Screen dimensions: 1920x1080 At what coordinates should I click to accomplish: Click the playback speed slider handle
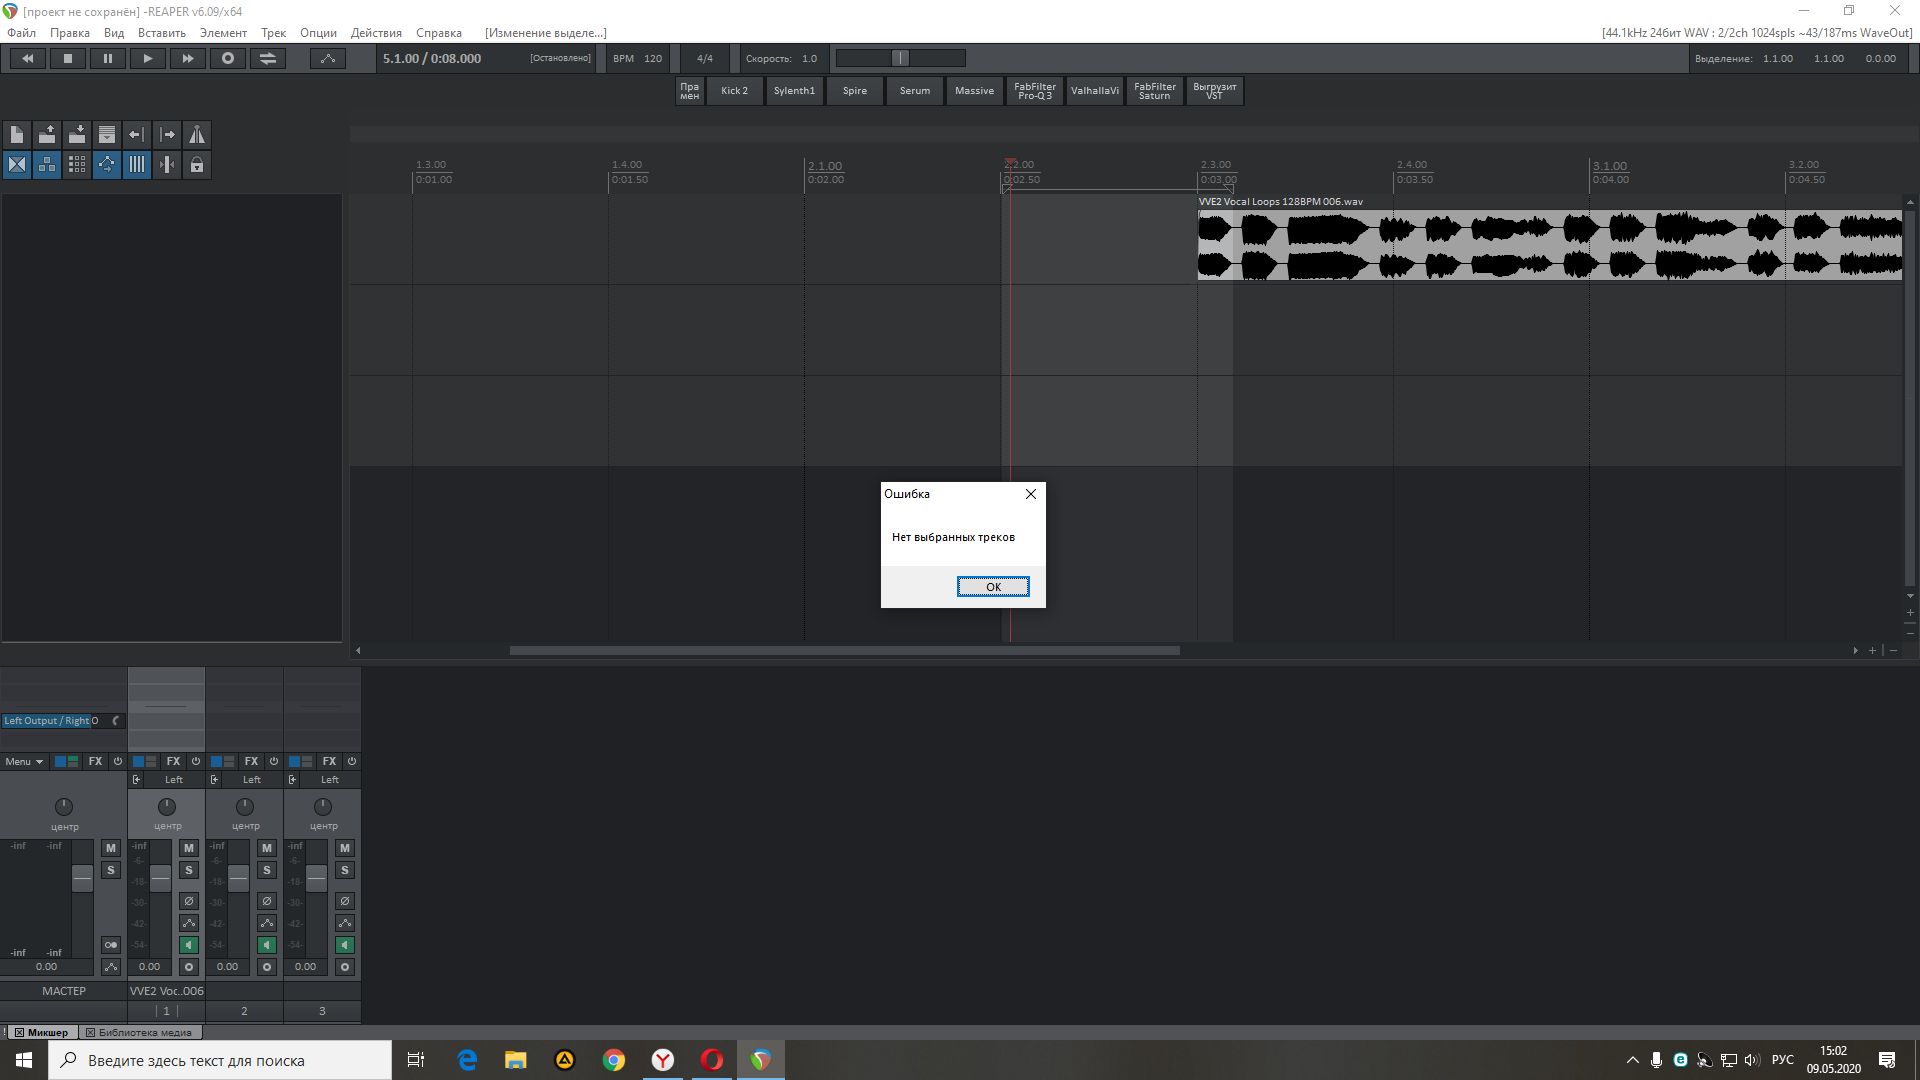click(900, 59)
